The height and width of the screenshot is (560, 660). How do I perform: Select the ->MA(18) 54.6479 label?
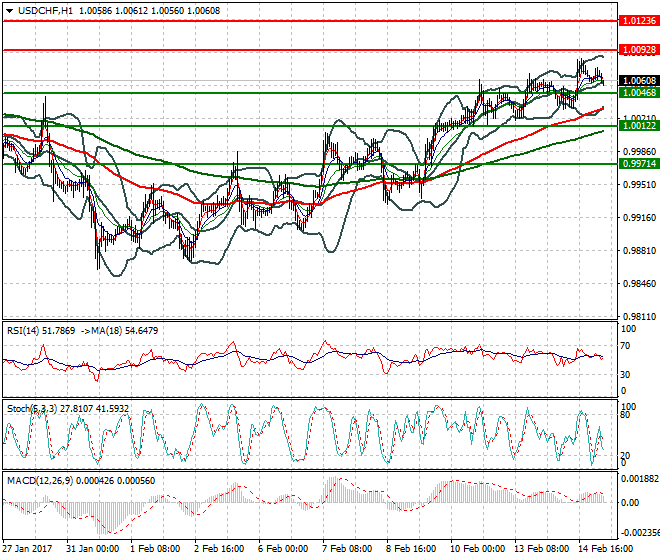pos(119,331)
